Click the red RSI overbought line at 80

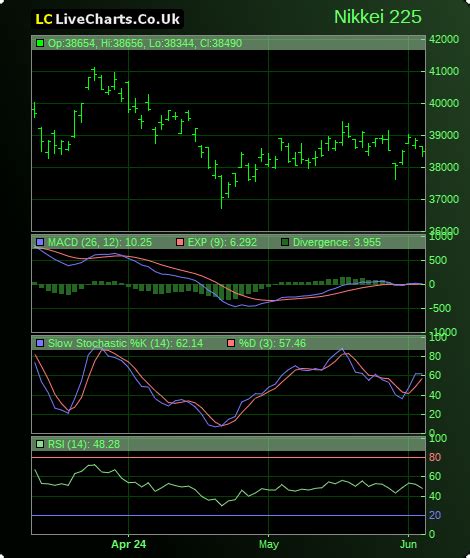click(x=228, y=457)
